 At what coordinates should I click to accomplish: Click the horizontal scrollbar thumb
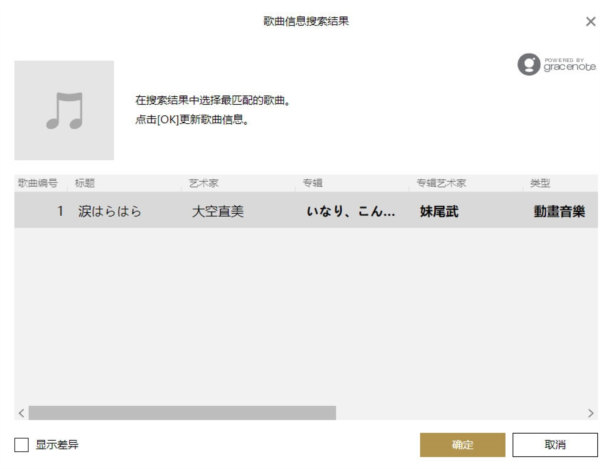[182, 413]
